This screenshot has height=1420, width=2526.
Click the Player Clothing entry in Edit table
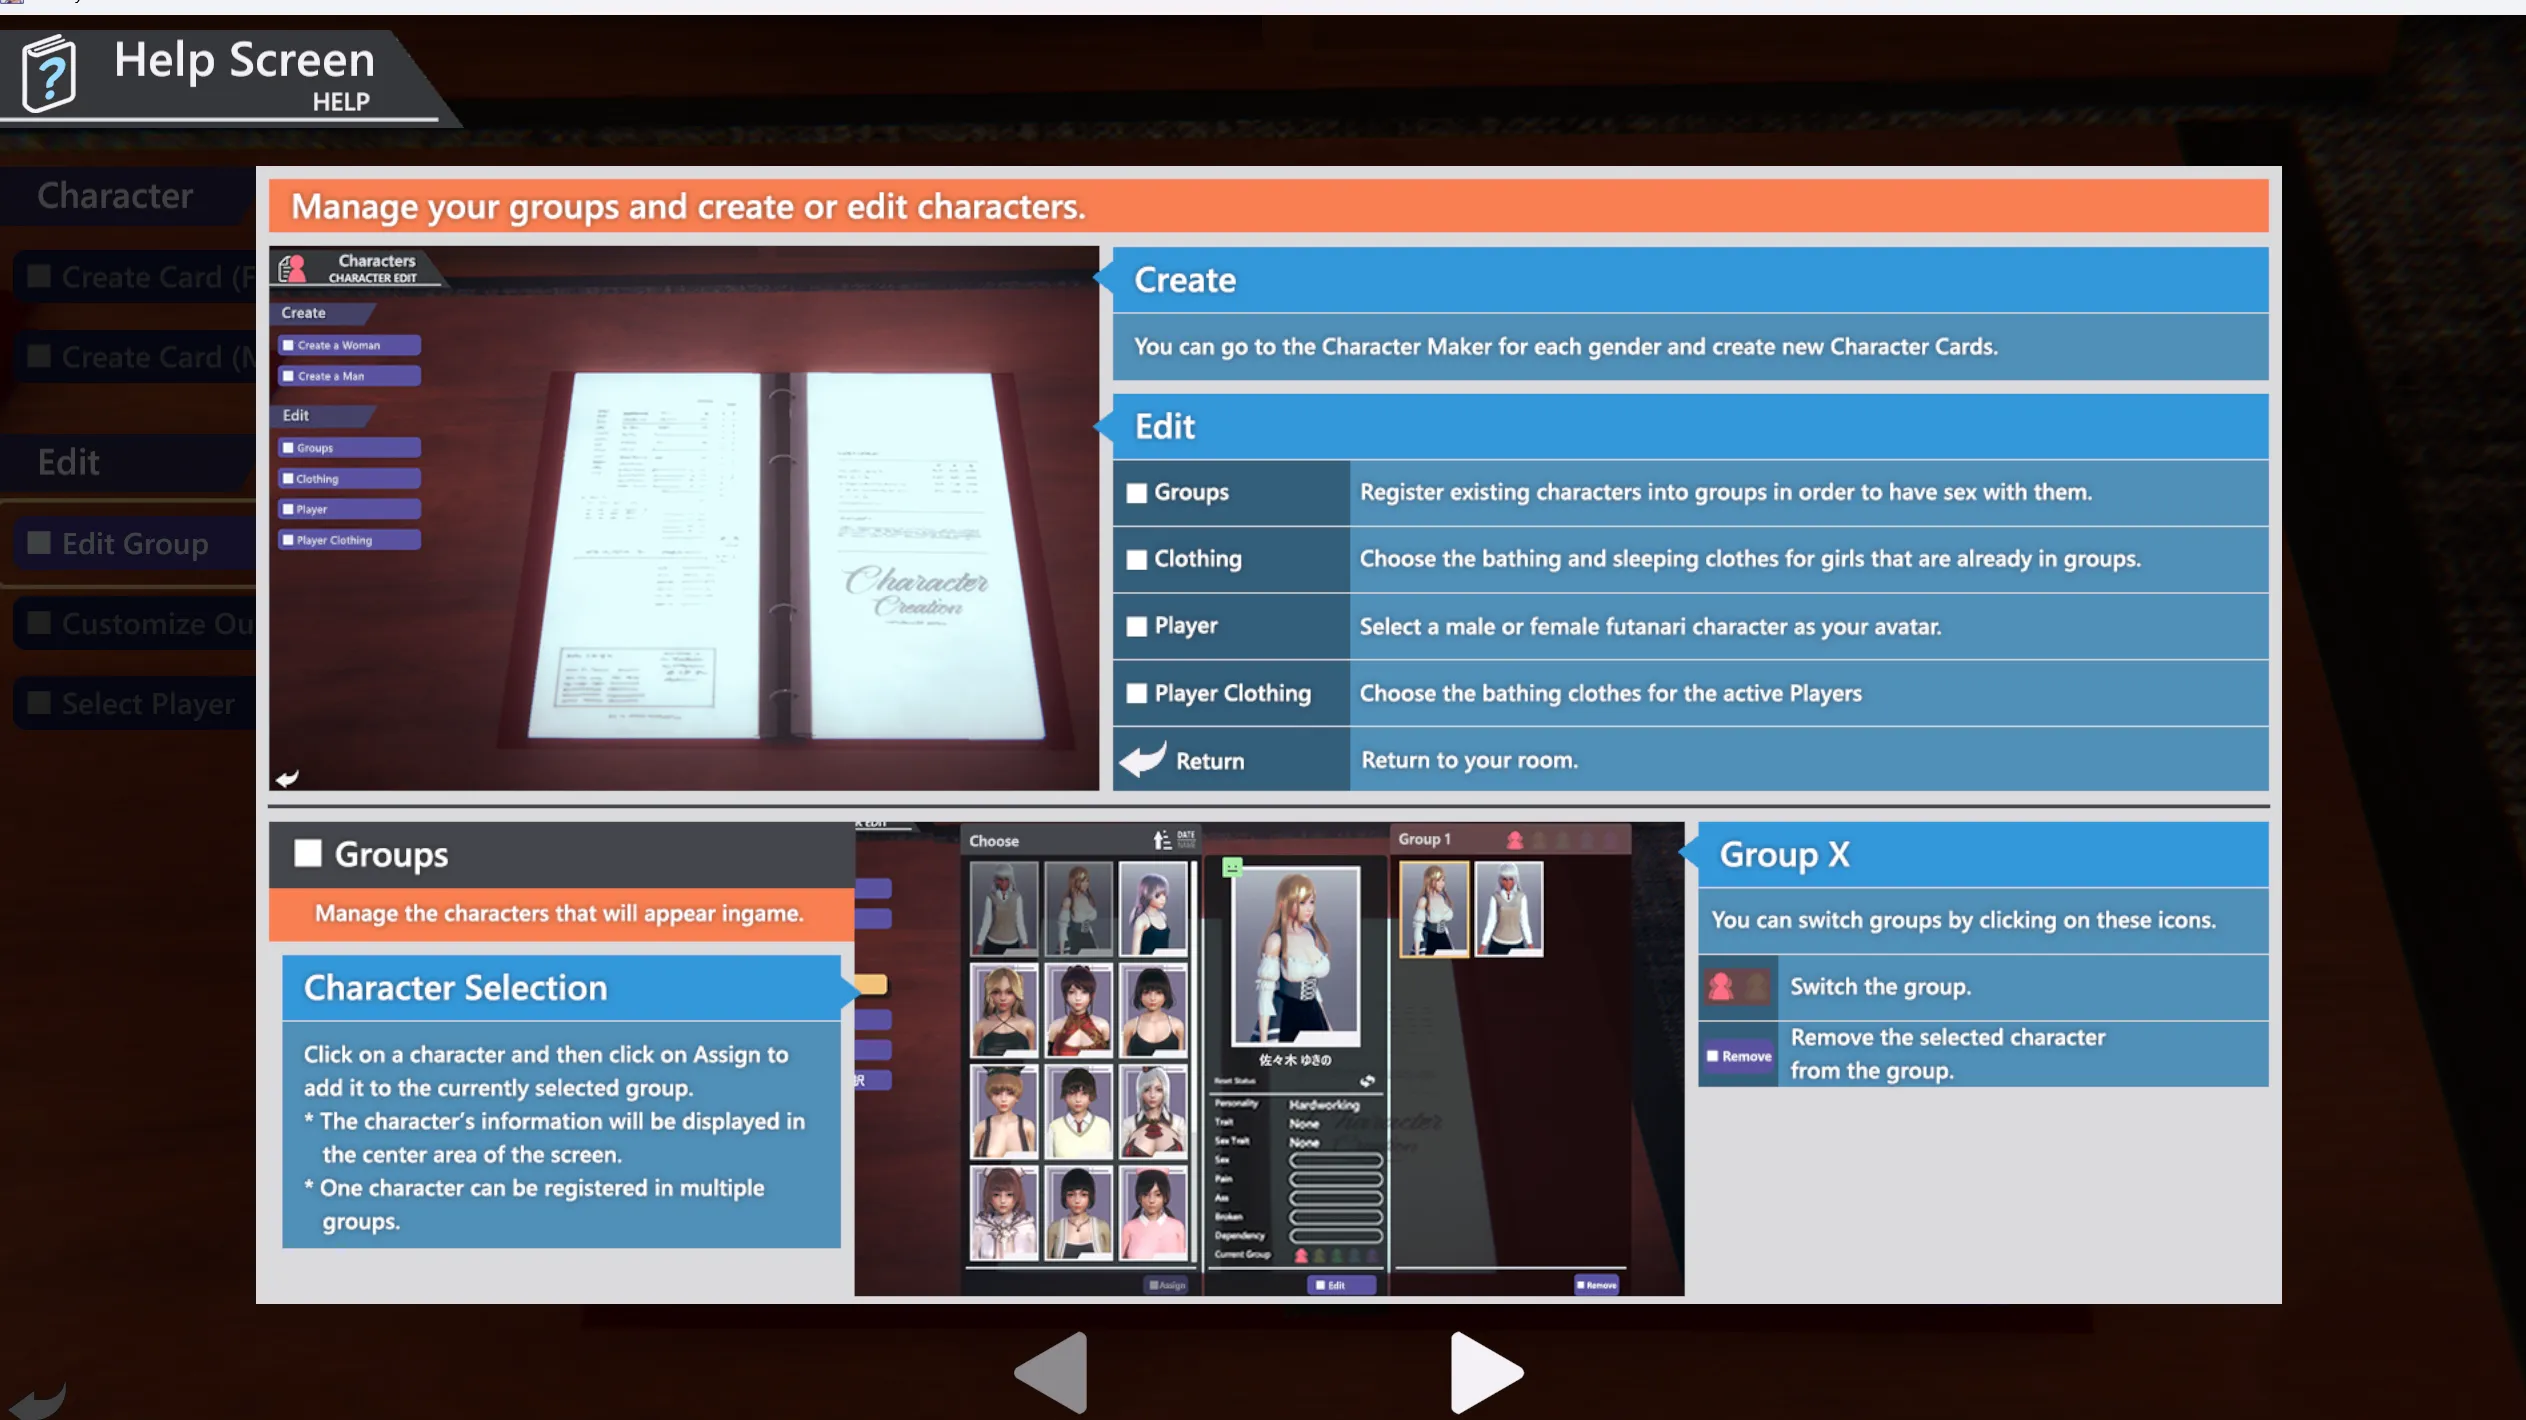pyautogui.click(x=1231, y=693)
